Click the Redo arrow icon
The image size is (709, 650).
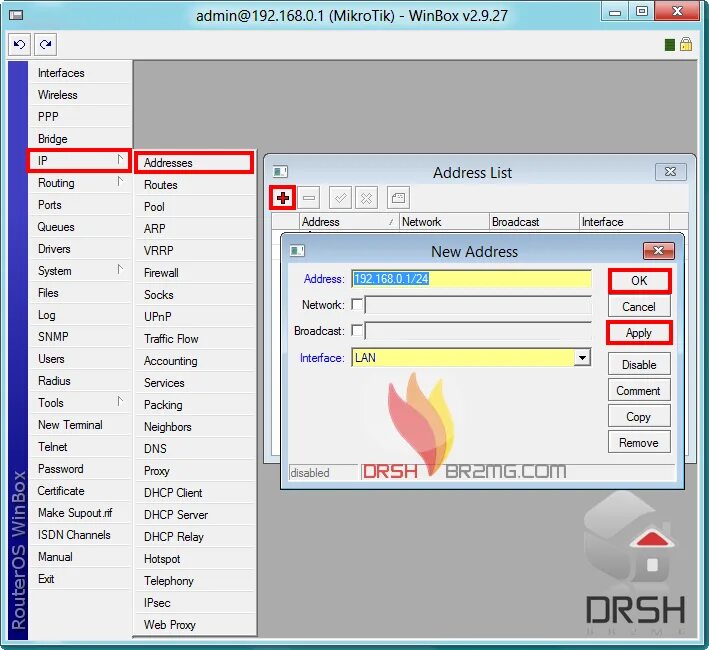pos(45,44)
